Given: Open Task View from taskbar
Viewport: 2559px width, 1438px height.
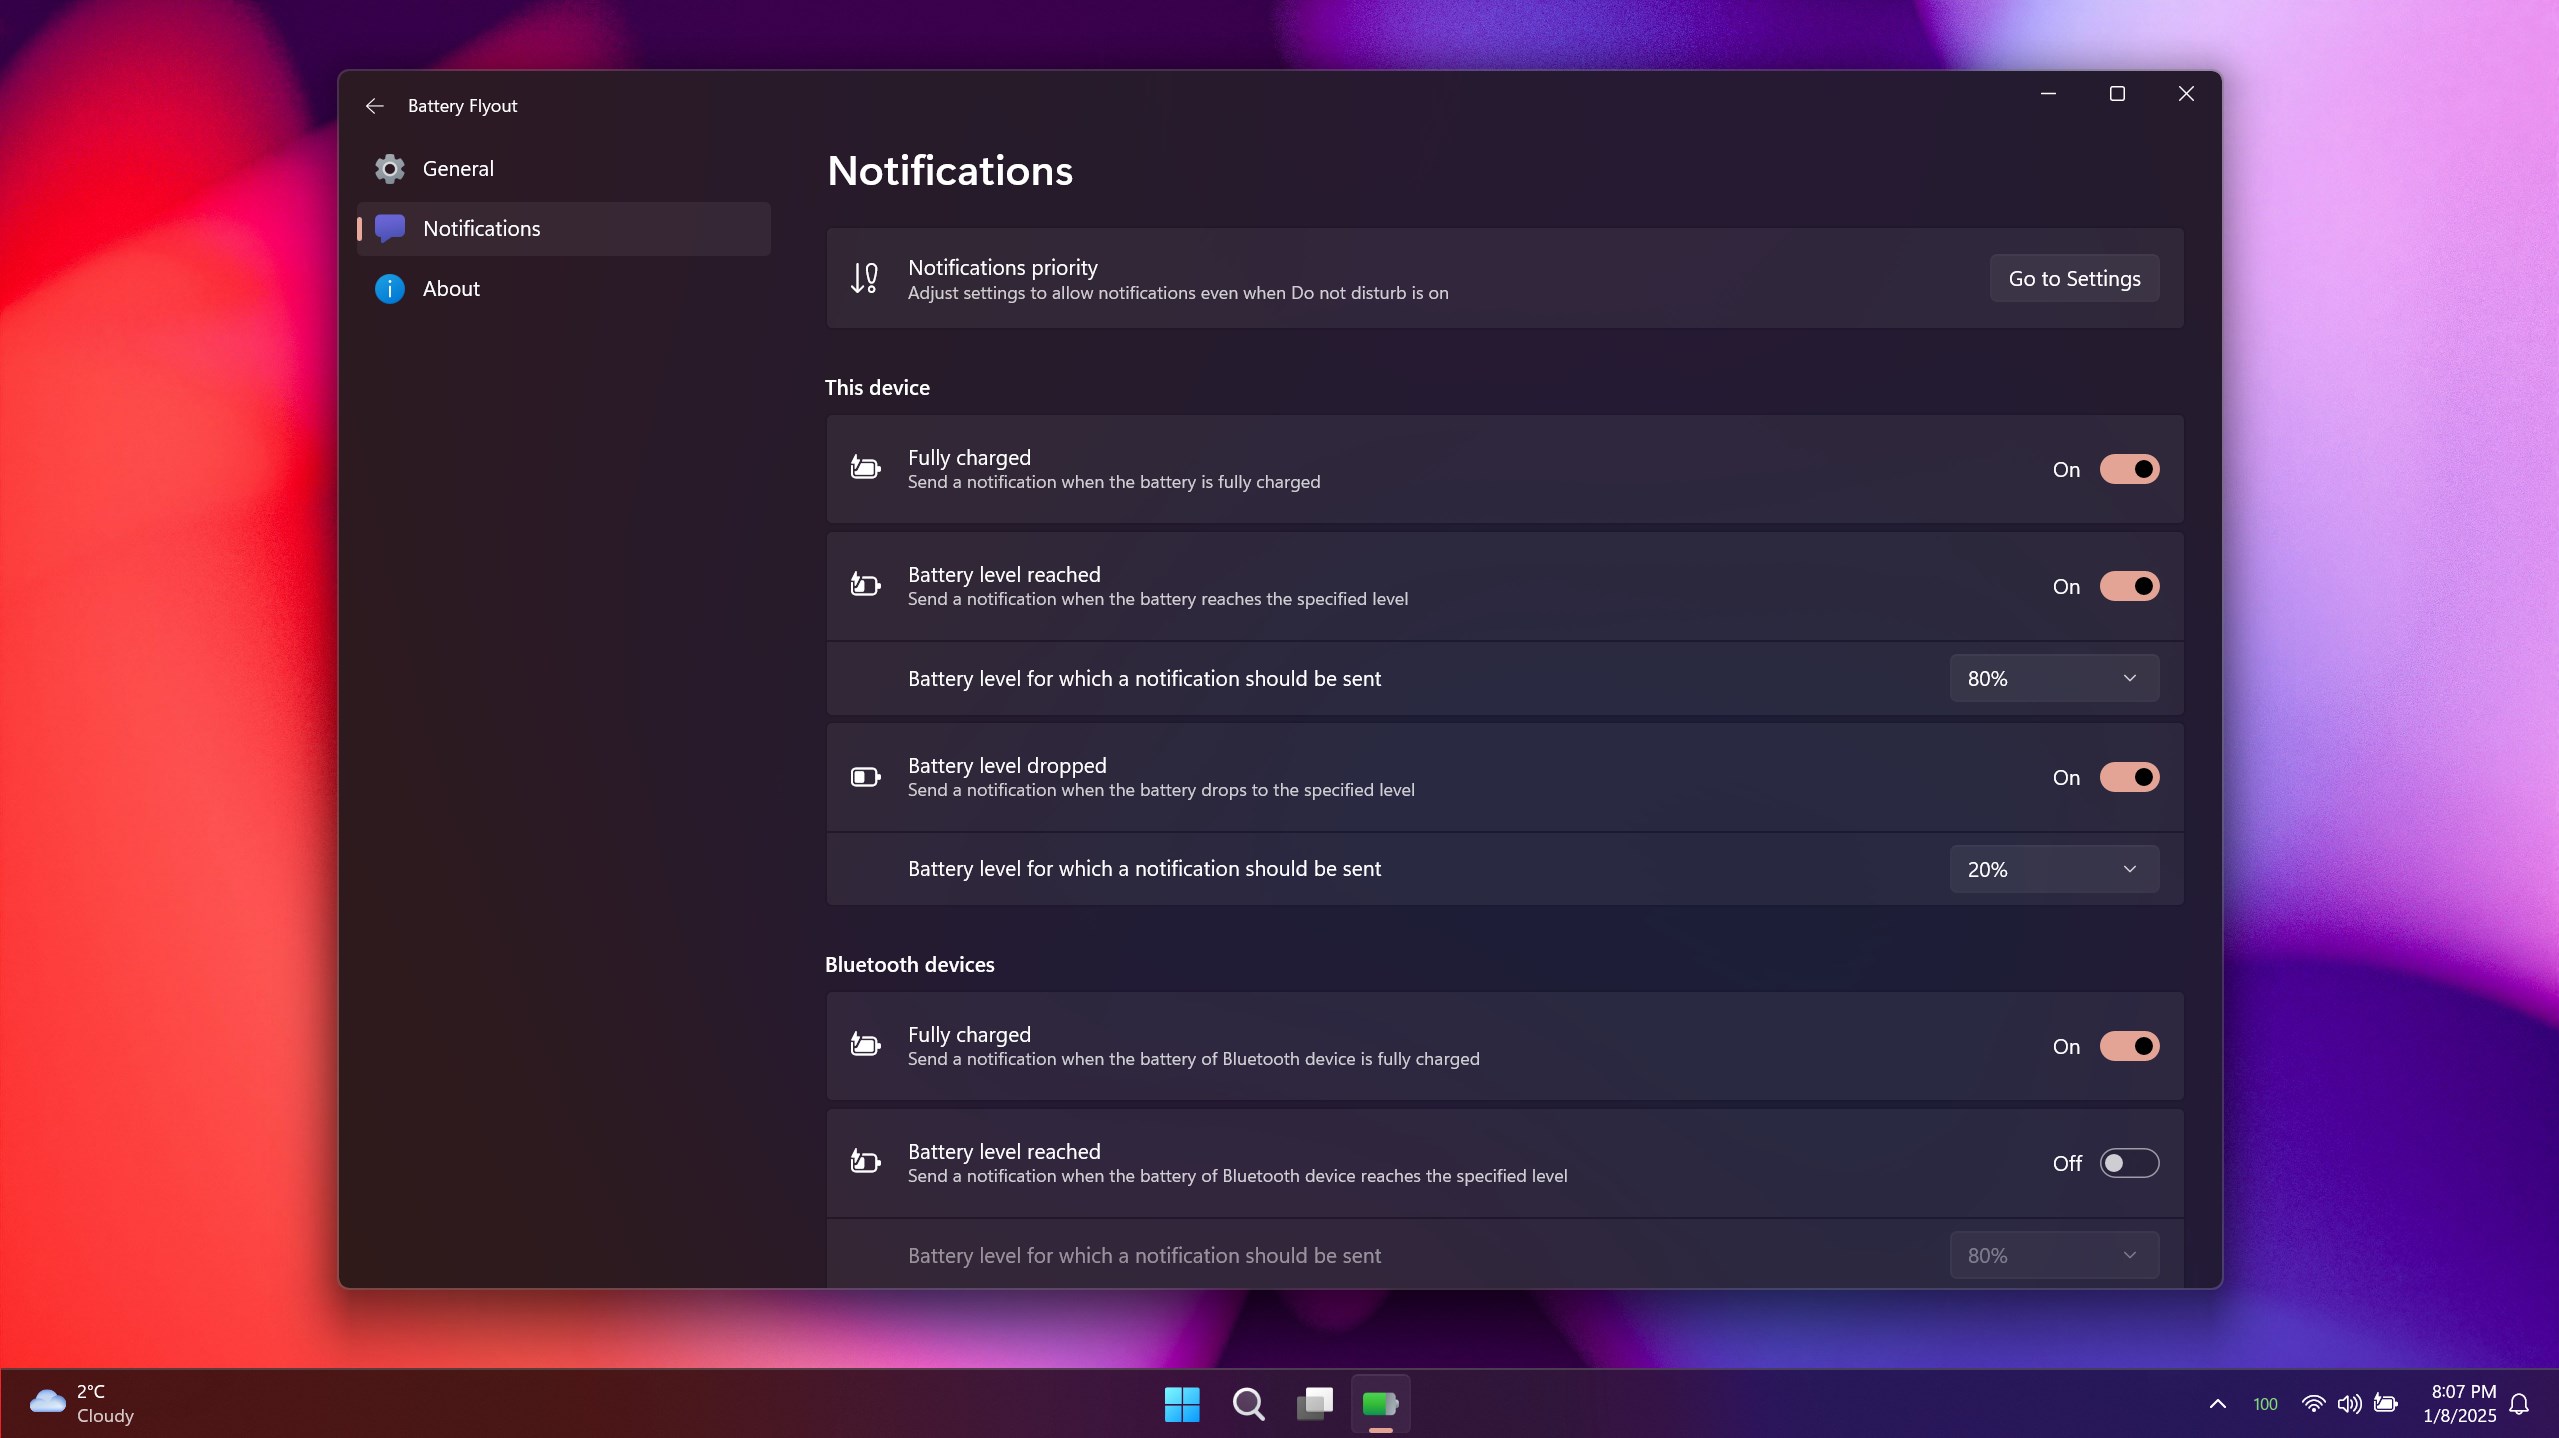Looking at the screenshot, I should (1314, 1404).
